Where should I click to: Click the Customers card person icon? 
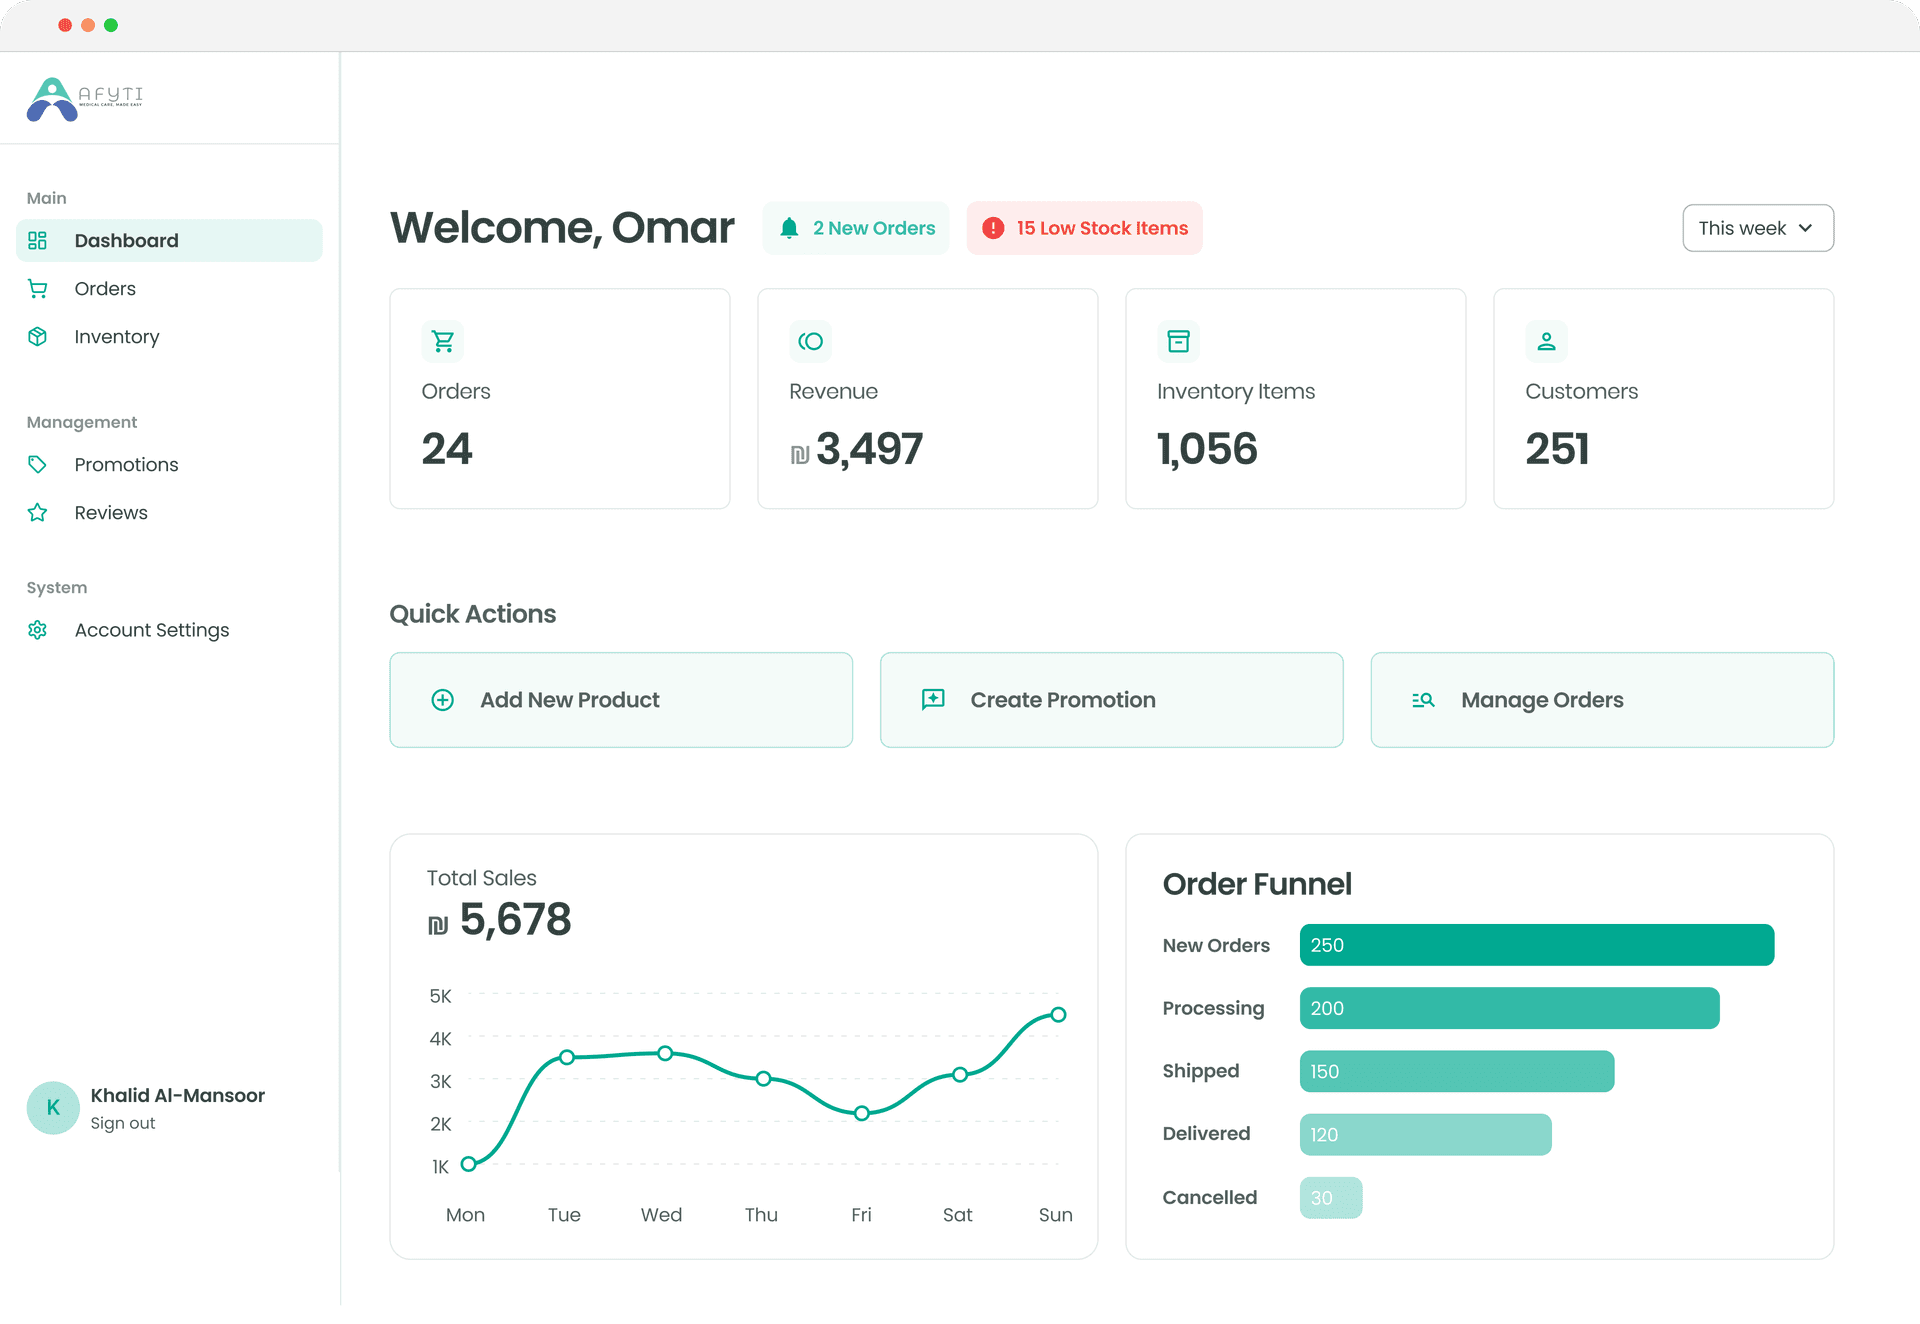(x=1546, y=341)
